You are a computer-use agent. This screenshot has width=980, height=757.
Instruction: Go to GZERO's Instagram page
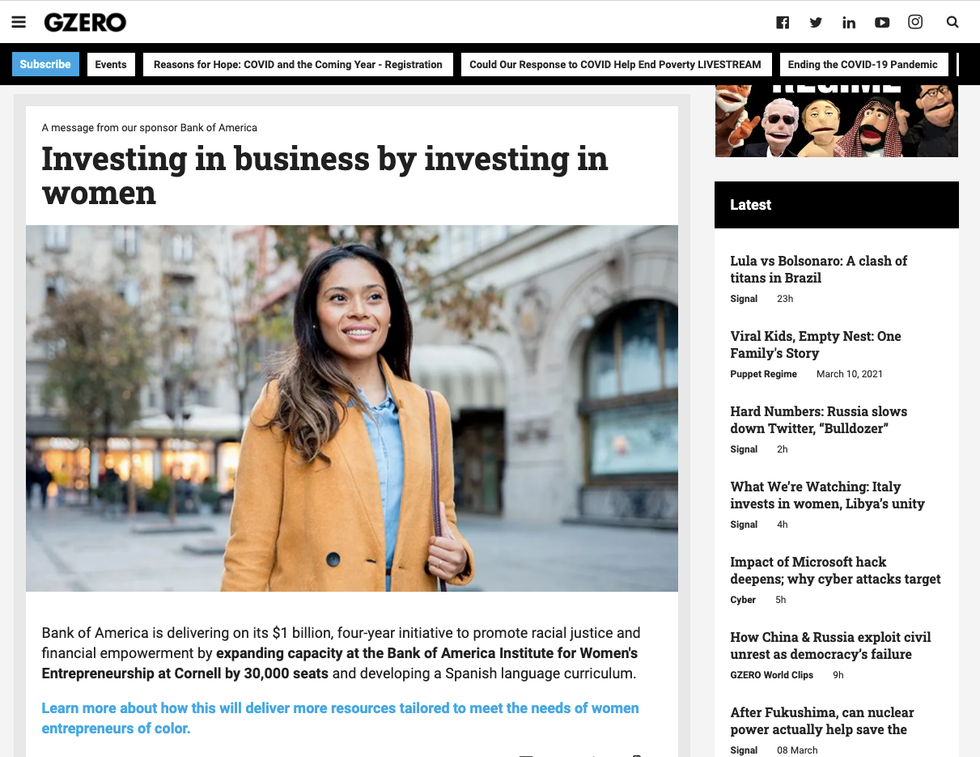[915, 22]
